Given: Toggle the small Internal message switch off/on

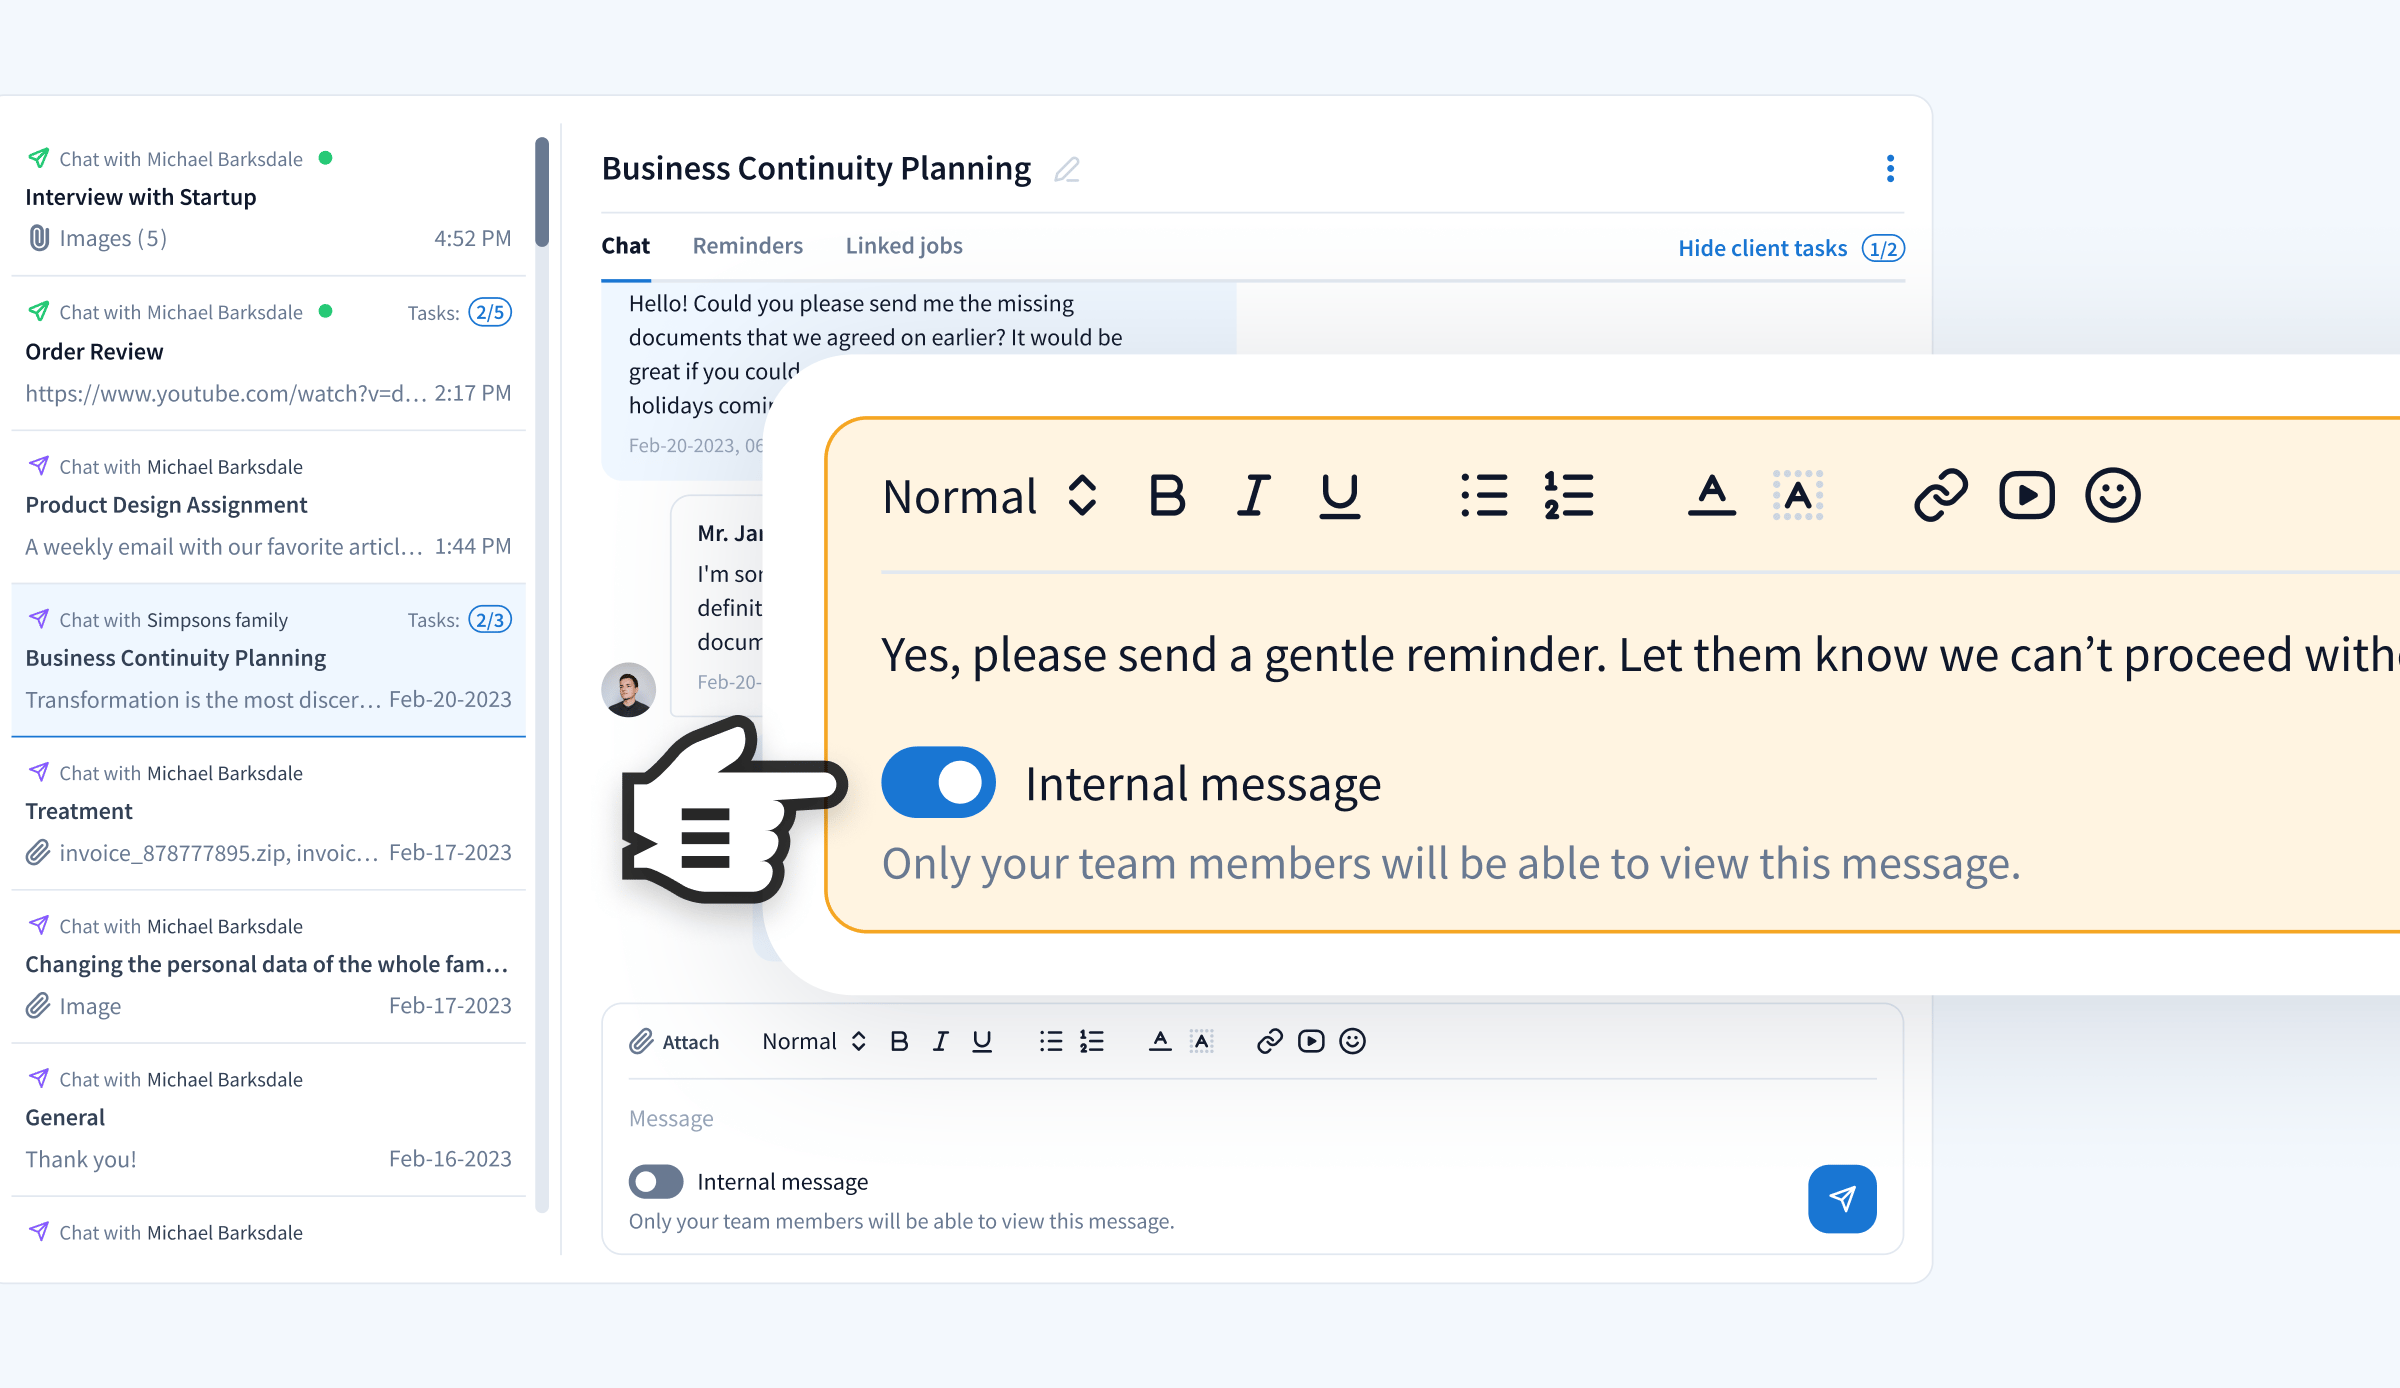Looking at the screenshot, I should (656, 1181).
